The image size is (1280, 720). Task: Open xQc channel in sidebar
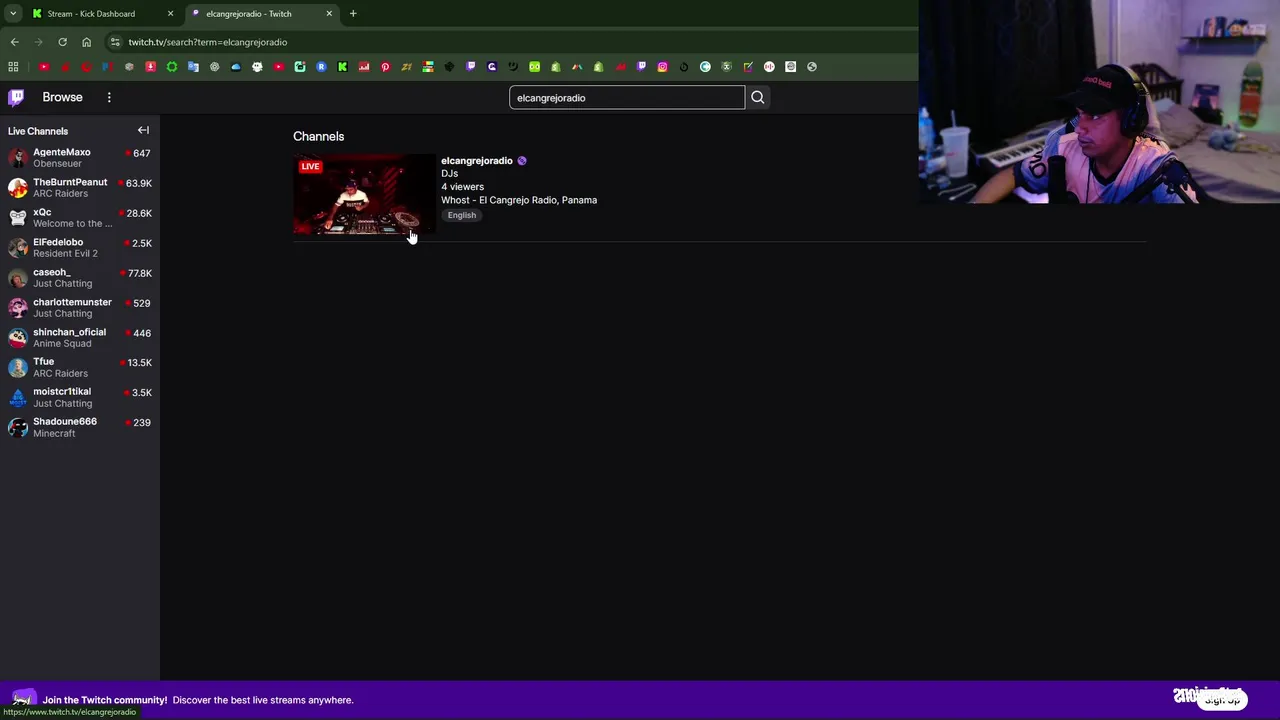point(80,218)
